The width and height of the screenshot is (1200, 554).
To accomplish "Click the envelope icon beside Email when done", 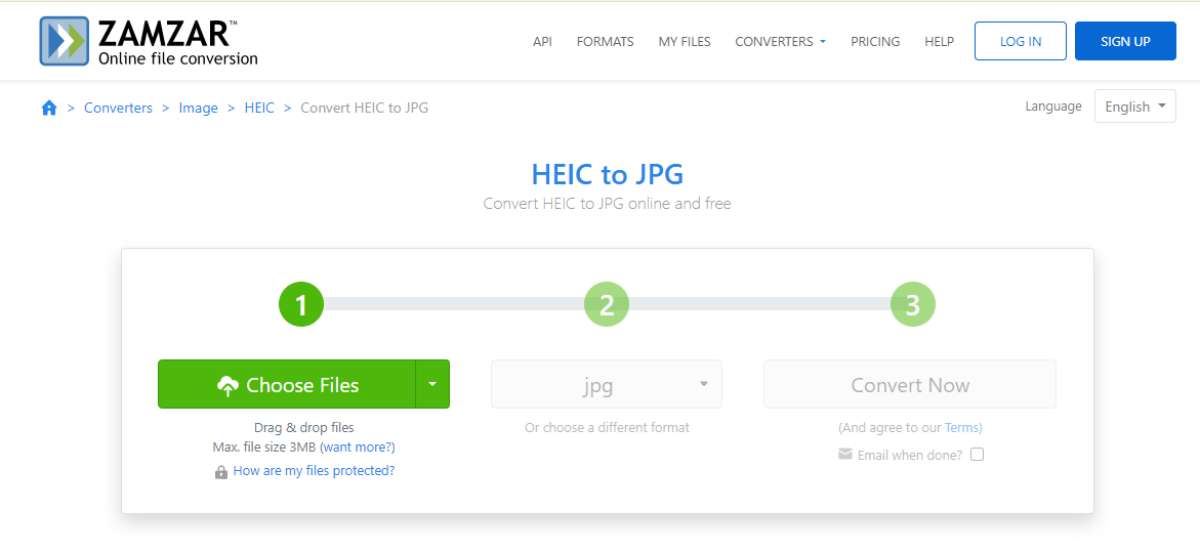I will click(x=845, y=454).
